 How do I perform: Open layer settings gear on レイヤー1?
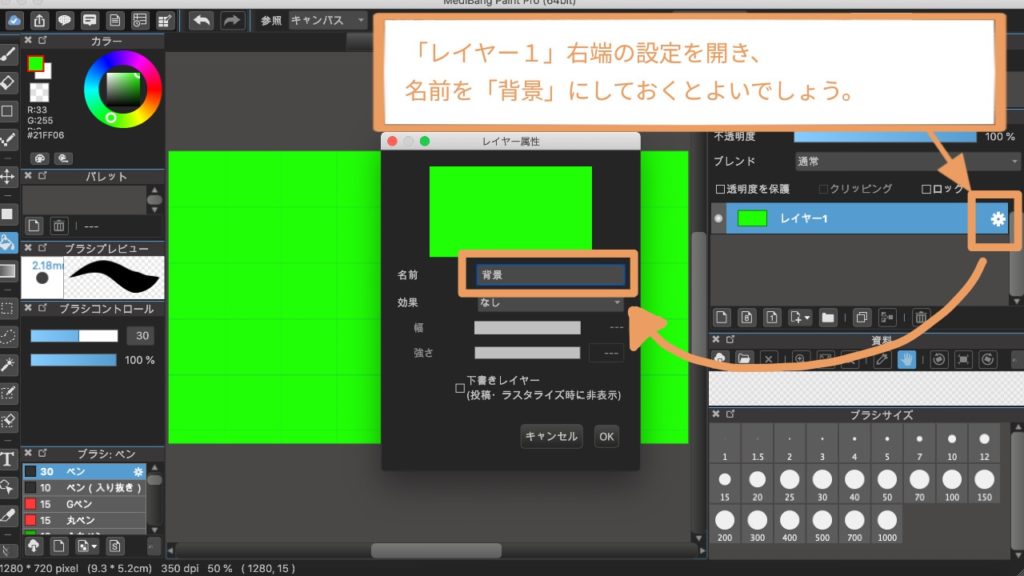tap(997, 219)
